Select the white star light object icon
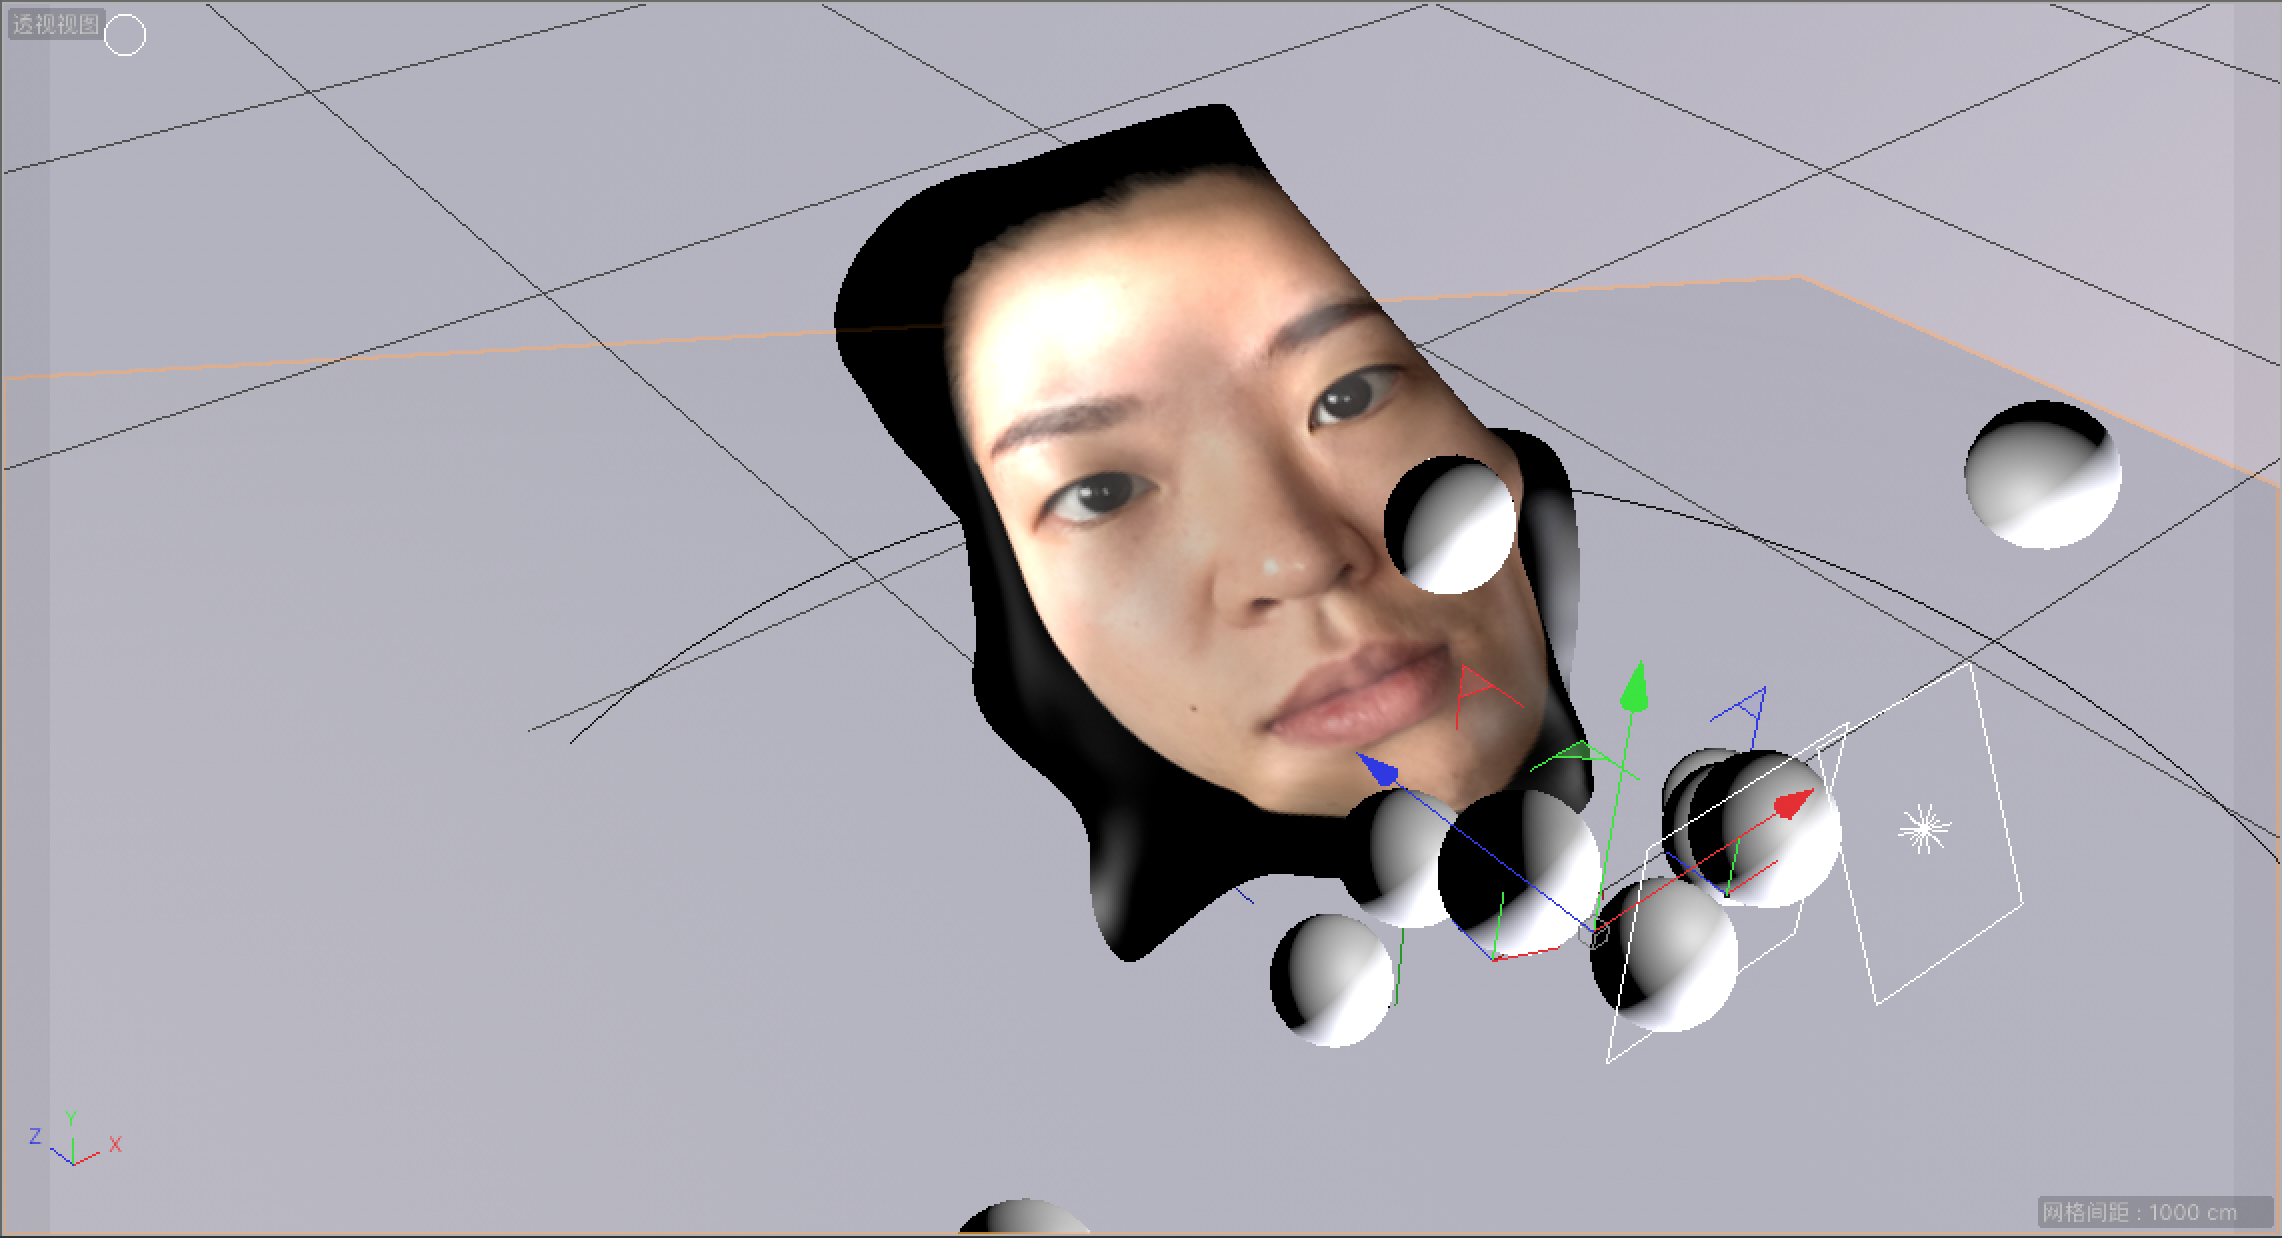 pos(1924,829)
